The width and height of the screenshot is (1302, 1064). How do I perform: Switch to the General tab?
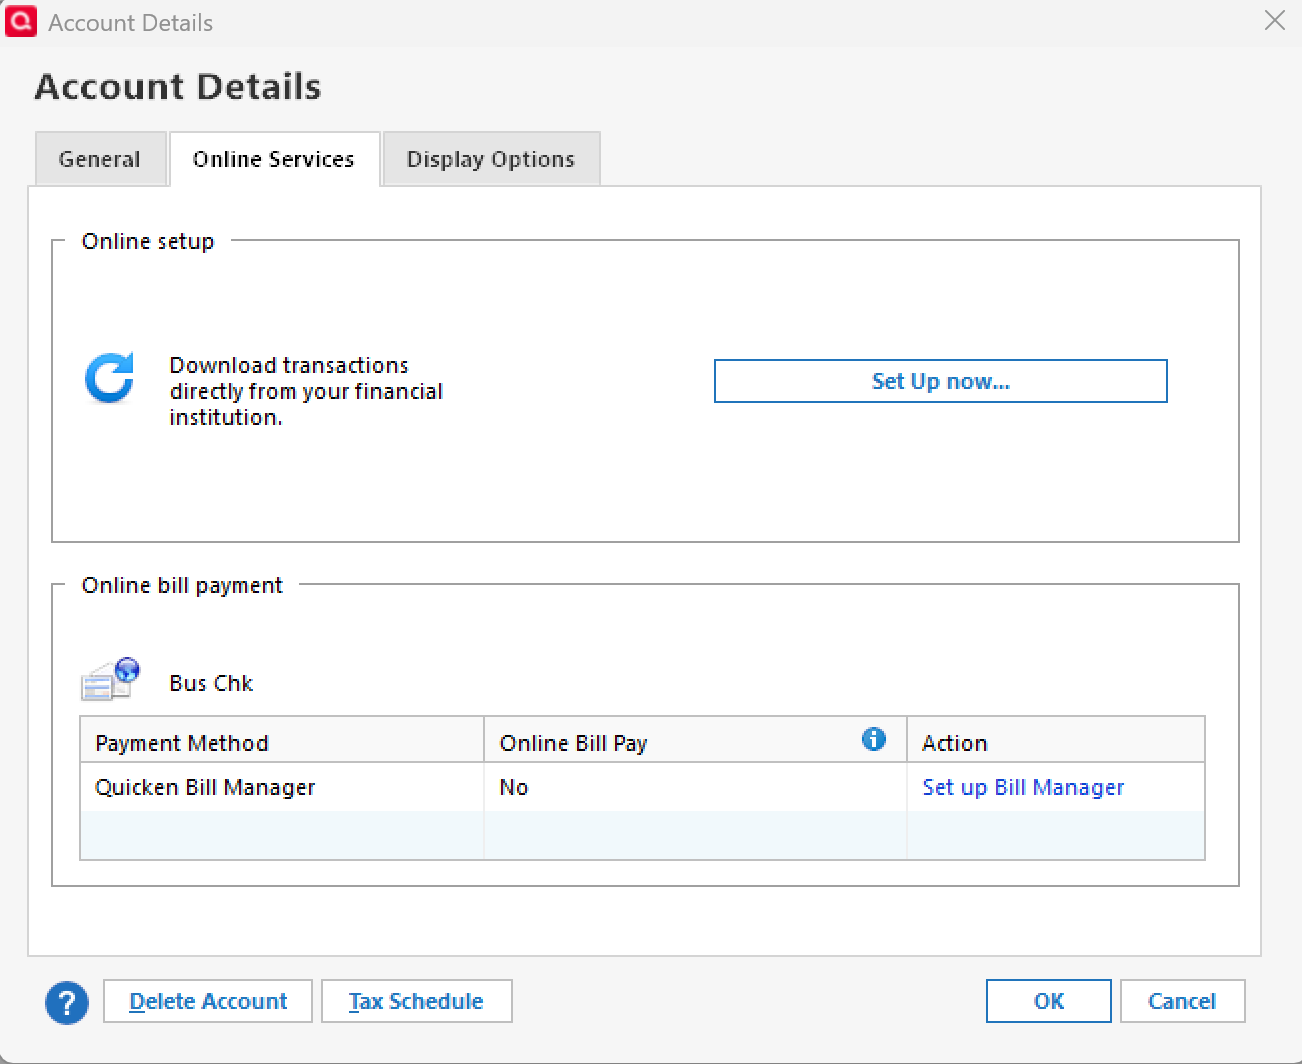[x=100, y=159]
